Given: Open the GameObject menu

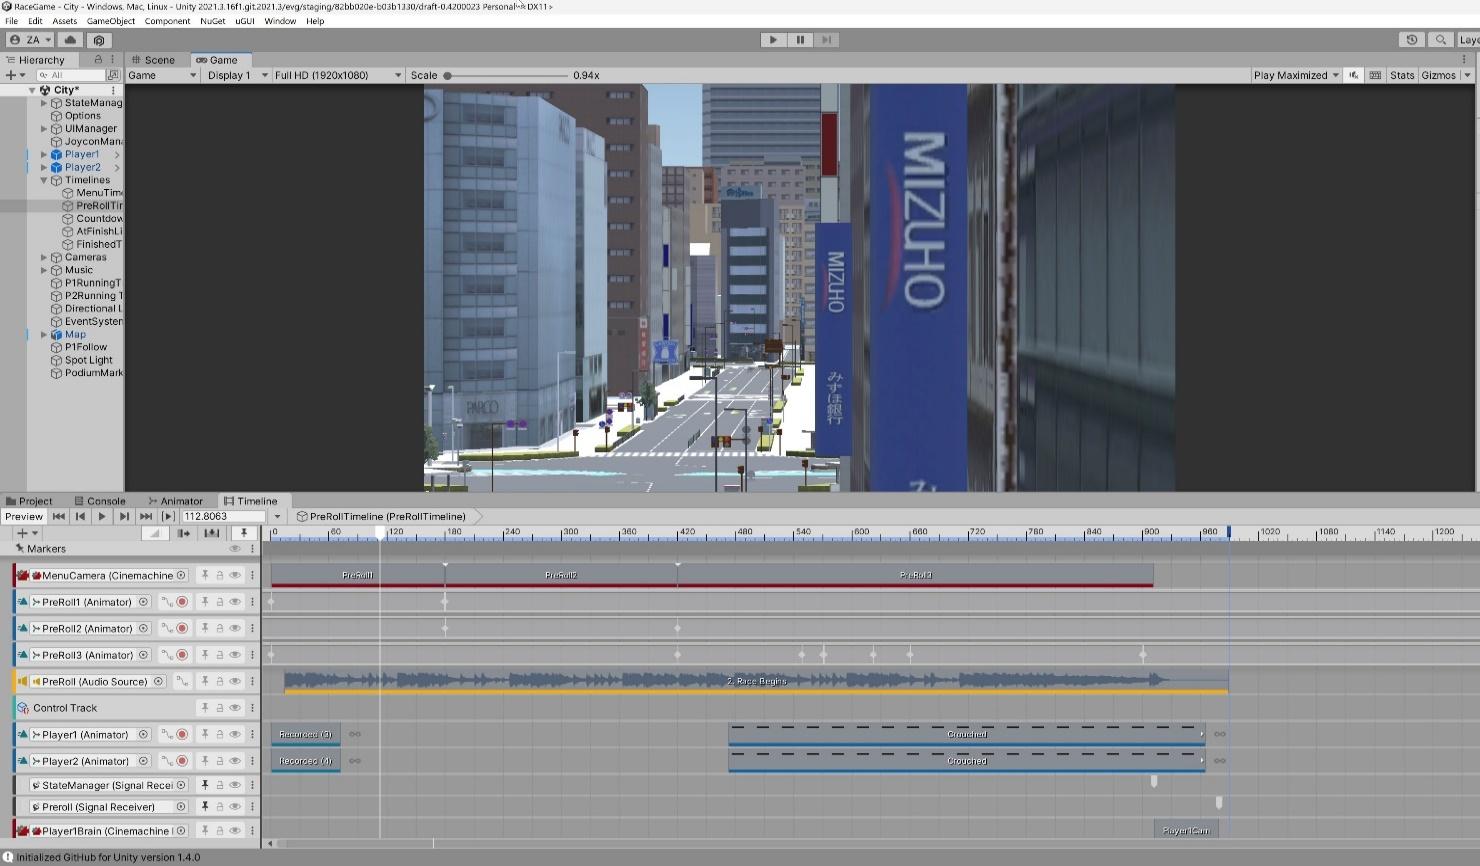Looking at the screenshot, I should [111, 21].
